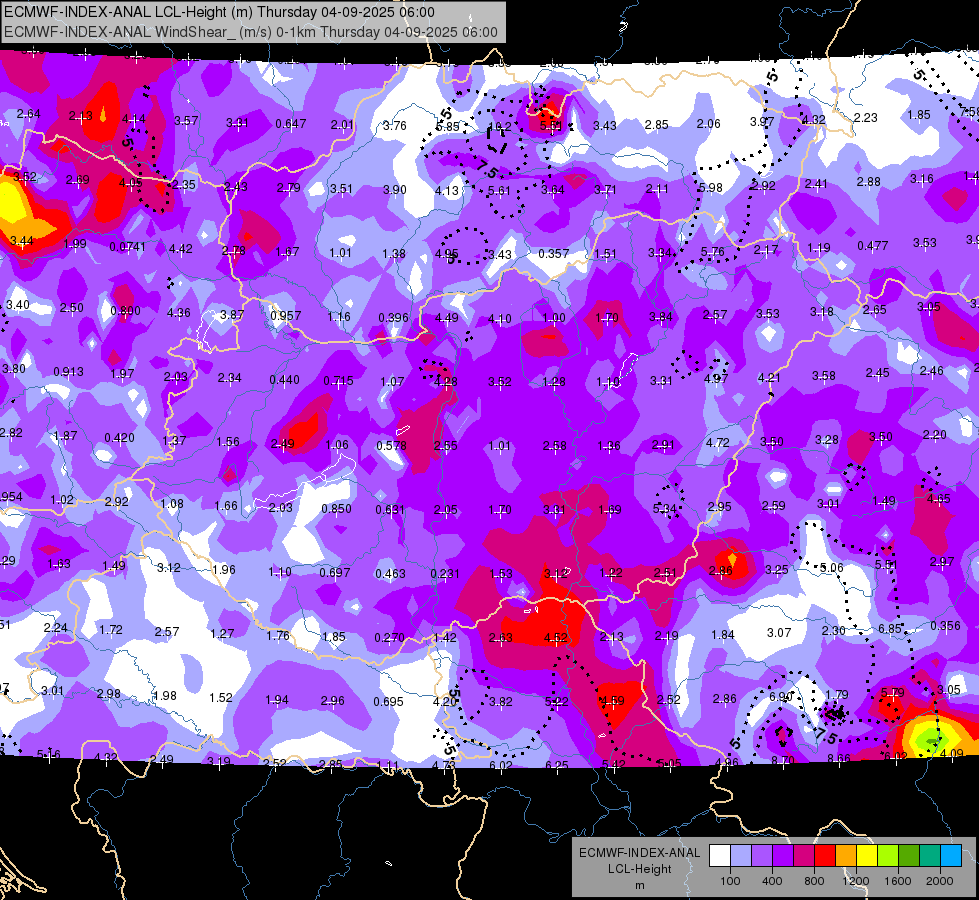Click the pale lavender legend swatch

[x=741, y=856]
